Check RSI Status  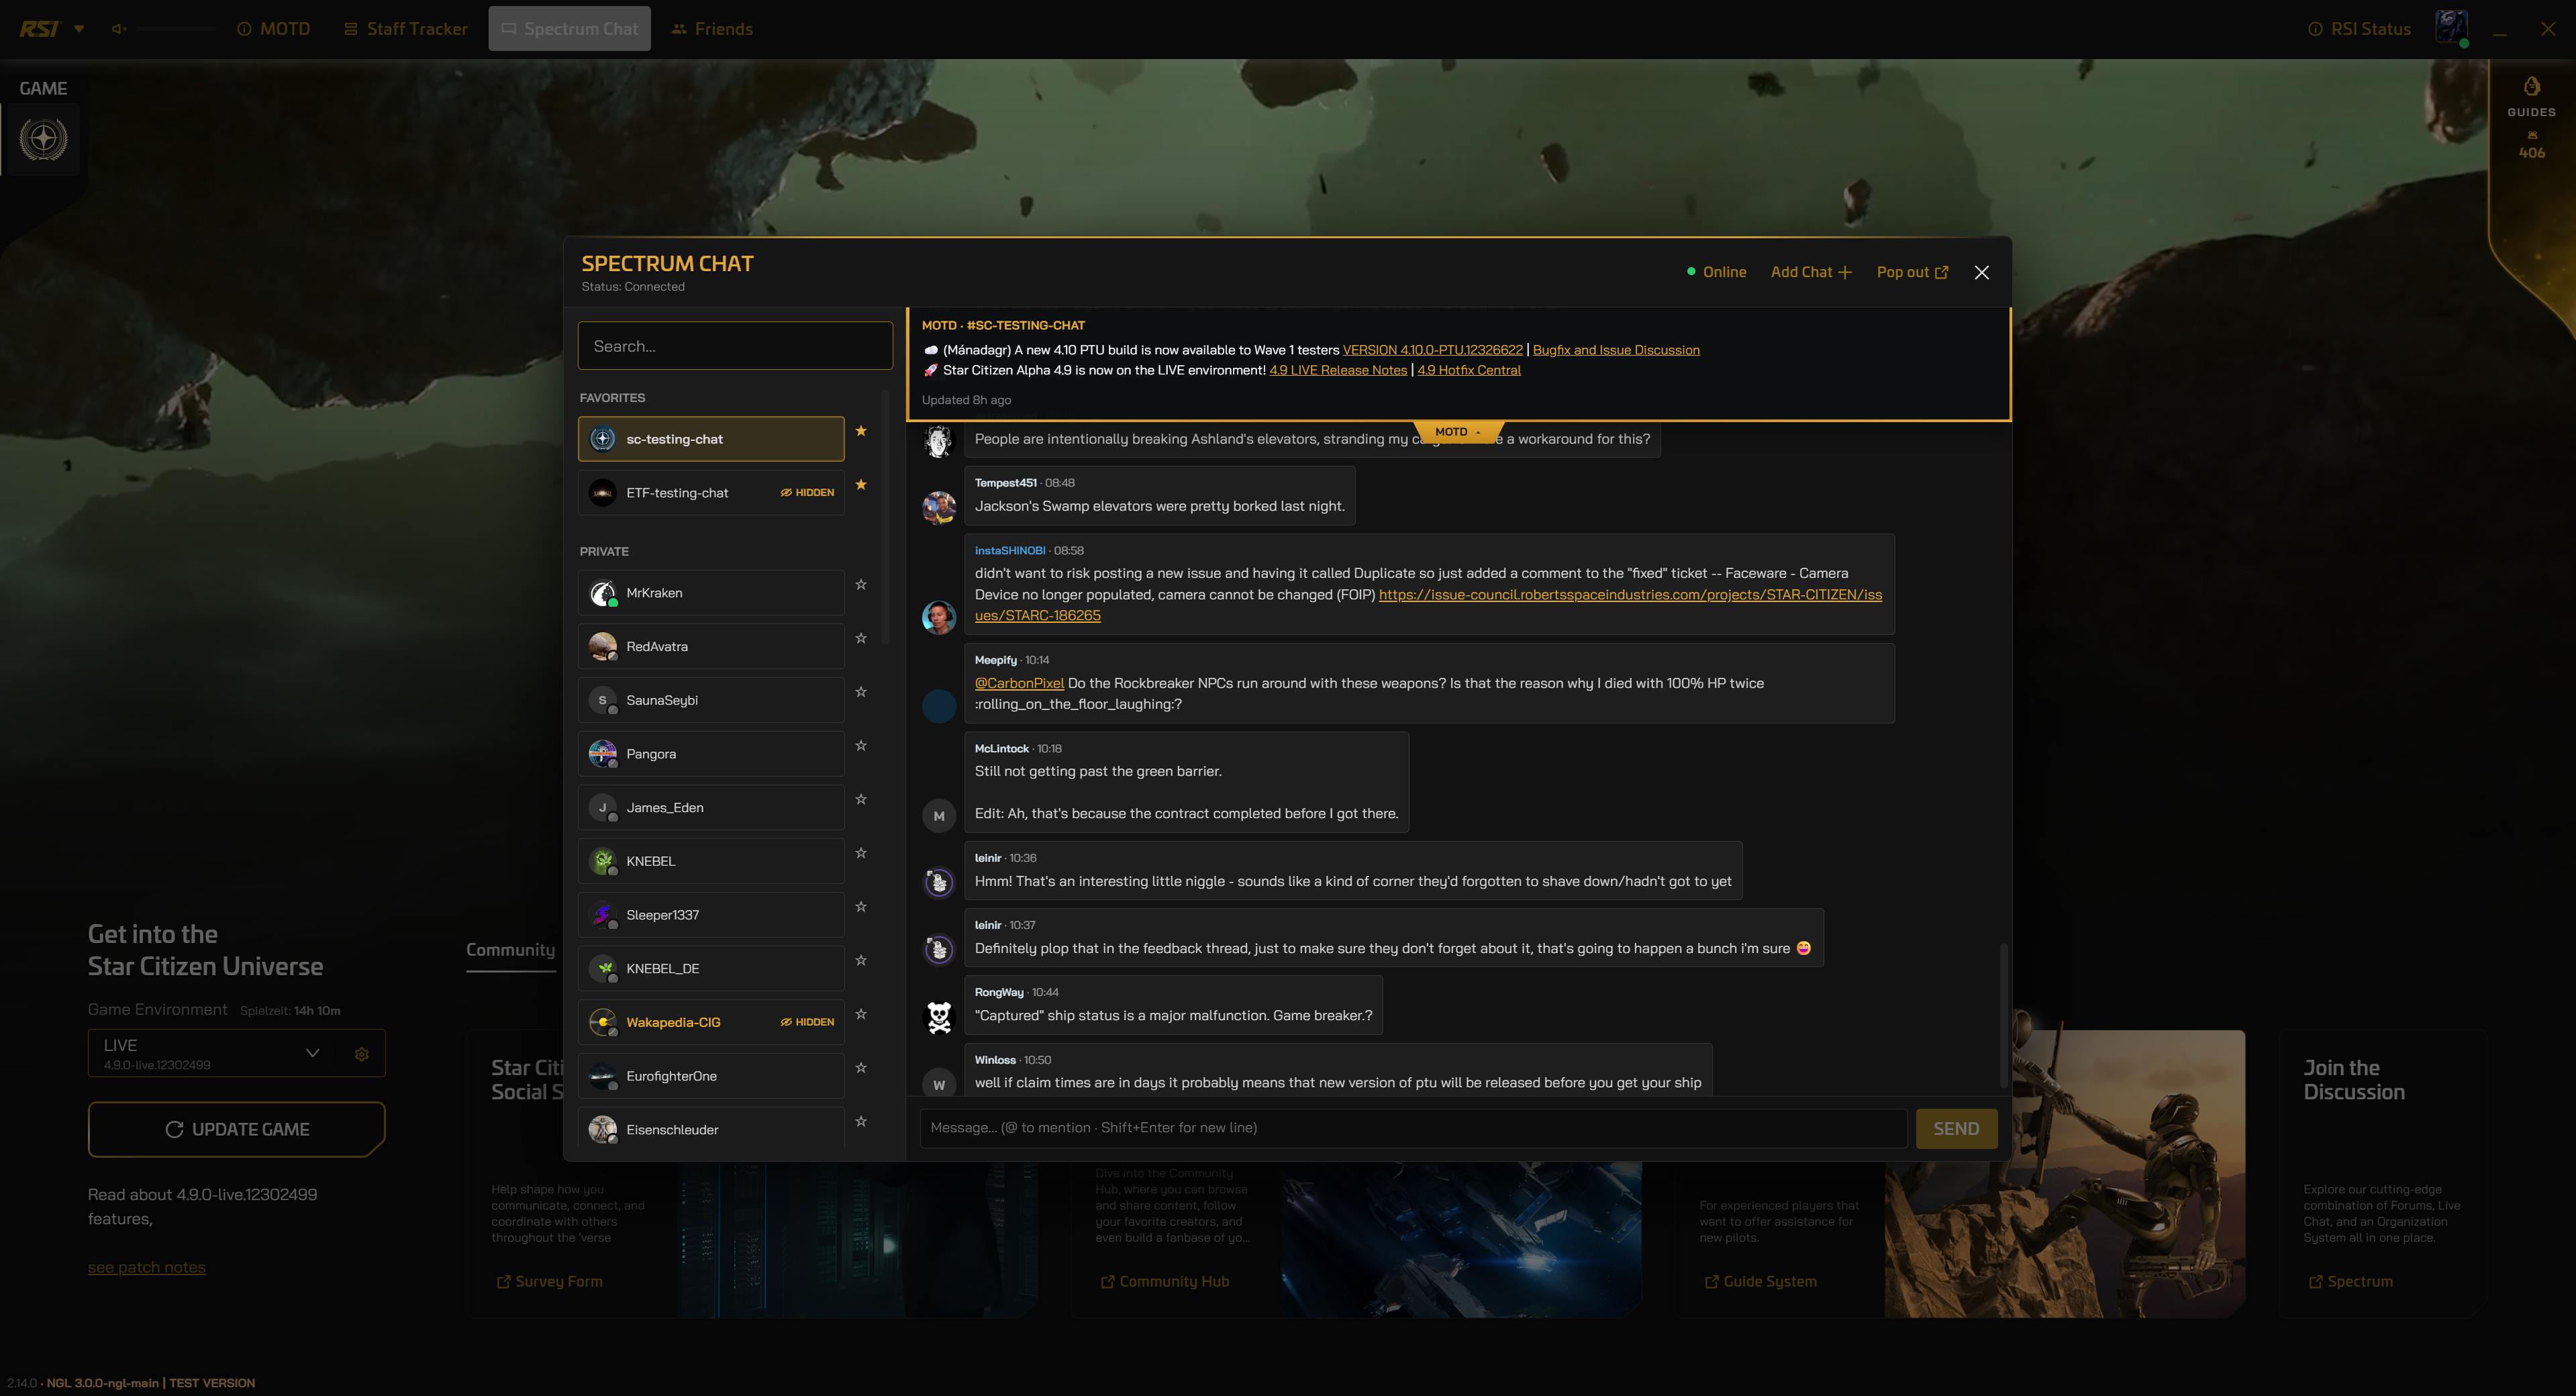[2360, 29]
